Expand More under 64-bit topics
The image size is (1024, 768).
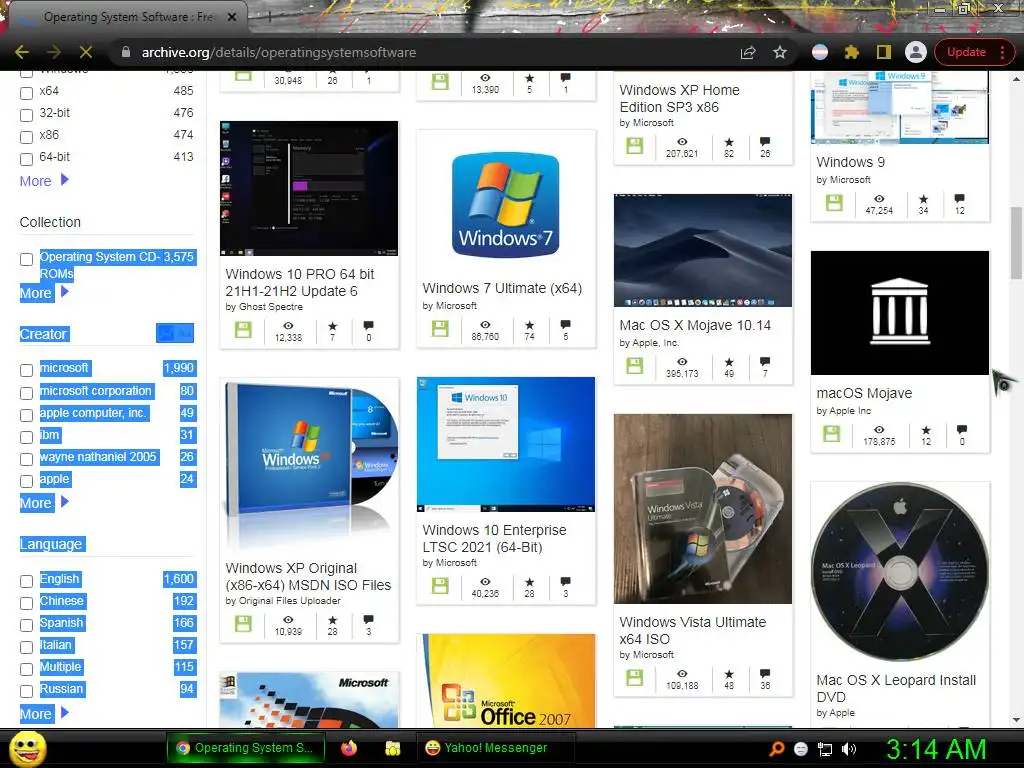[44, 181]
